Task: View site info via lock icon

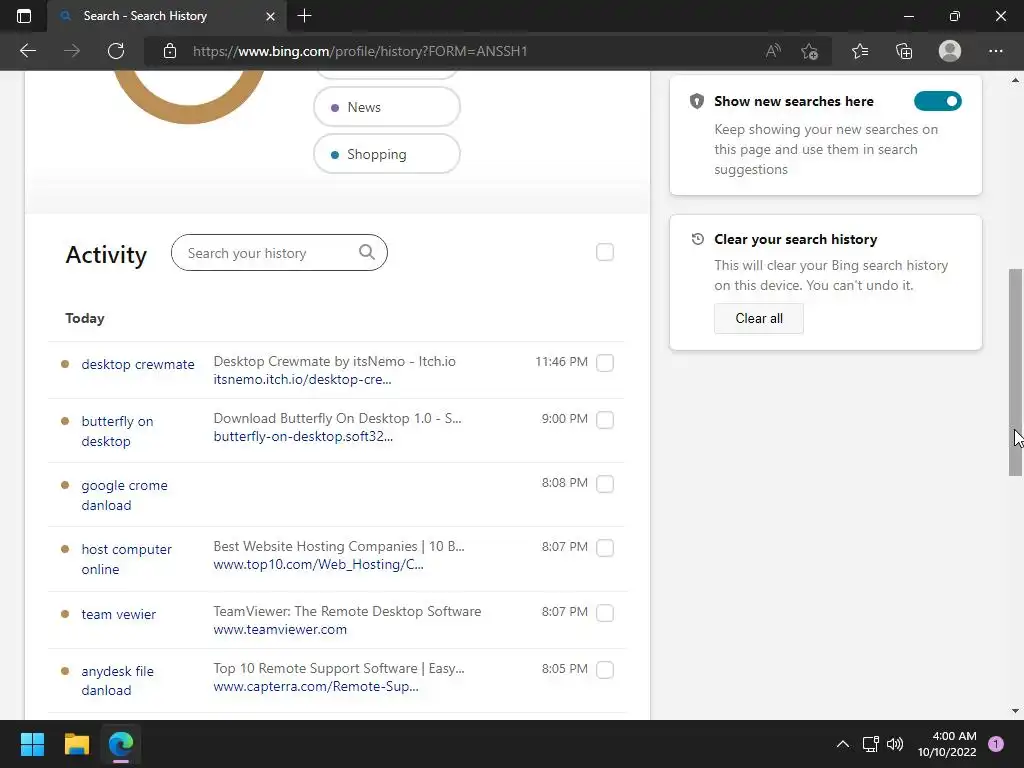Action: tap(170, 51)
